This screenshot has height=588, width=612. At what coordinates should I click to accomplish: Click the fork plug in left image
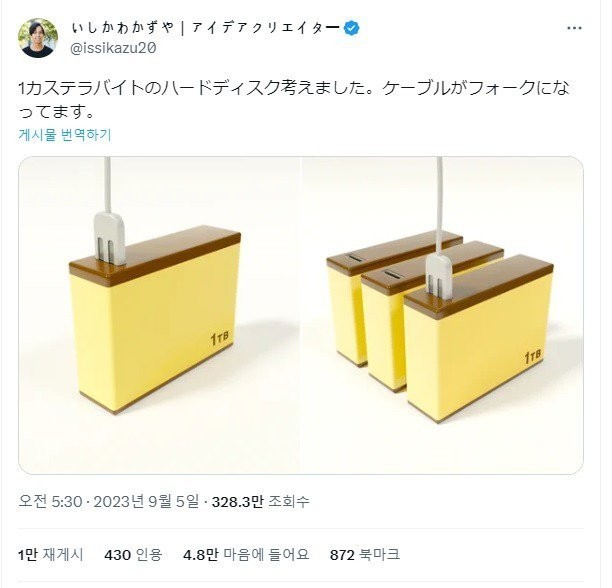point(110,238)
